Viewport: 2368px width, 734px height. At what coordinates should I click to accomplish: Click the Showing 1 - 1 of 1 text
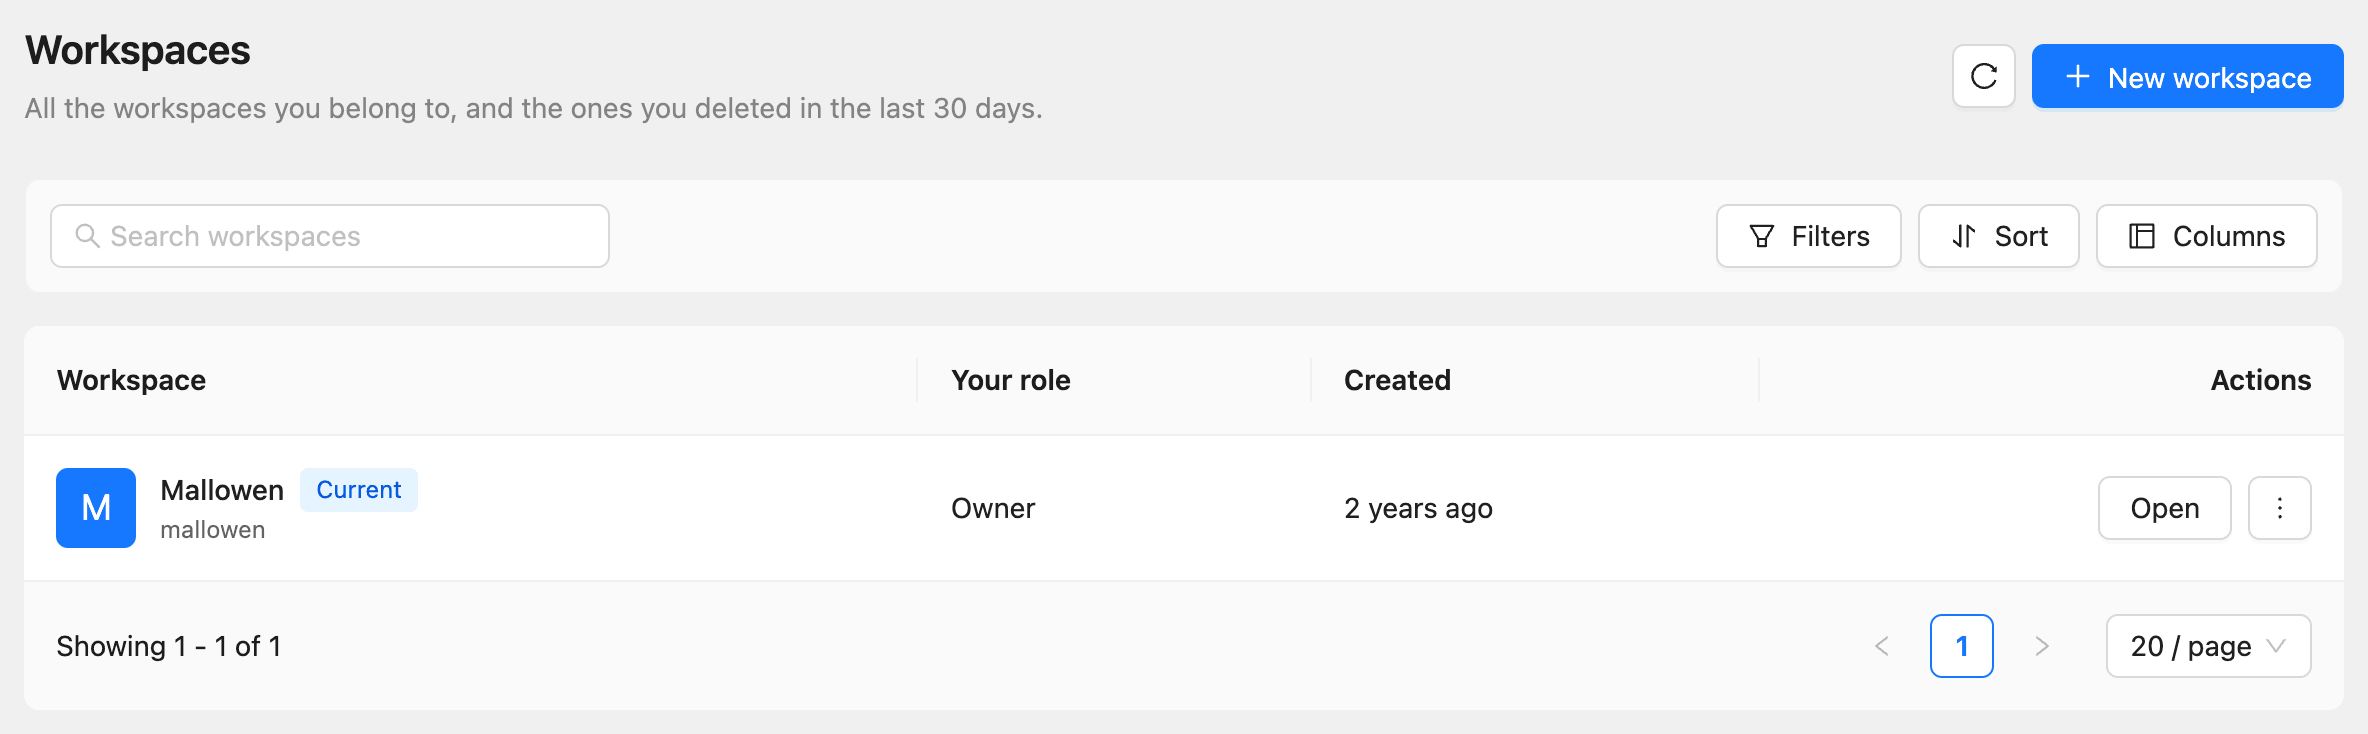[169, 646]
